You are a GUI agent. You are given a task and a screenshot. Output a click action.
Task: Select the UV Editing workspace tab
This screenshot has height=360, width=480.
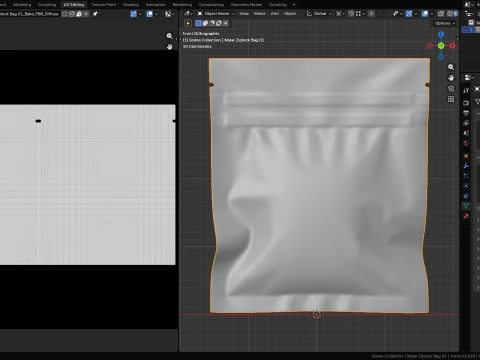coord(74,5)
